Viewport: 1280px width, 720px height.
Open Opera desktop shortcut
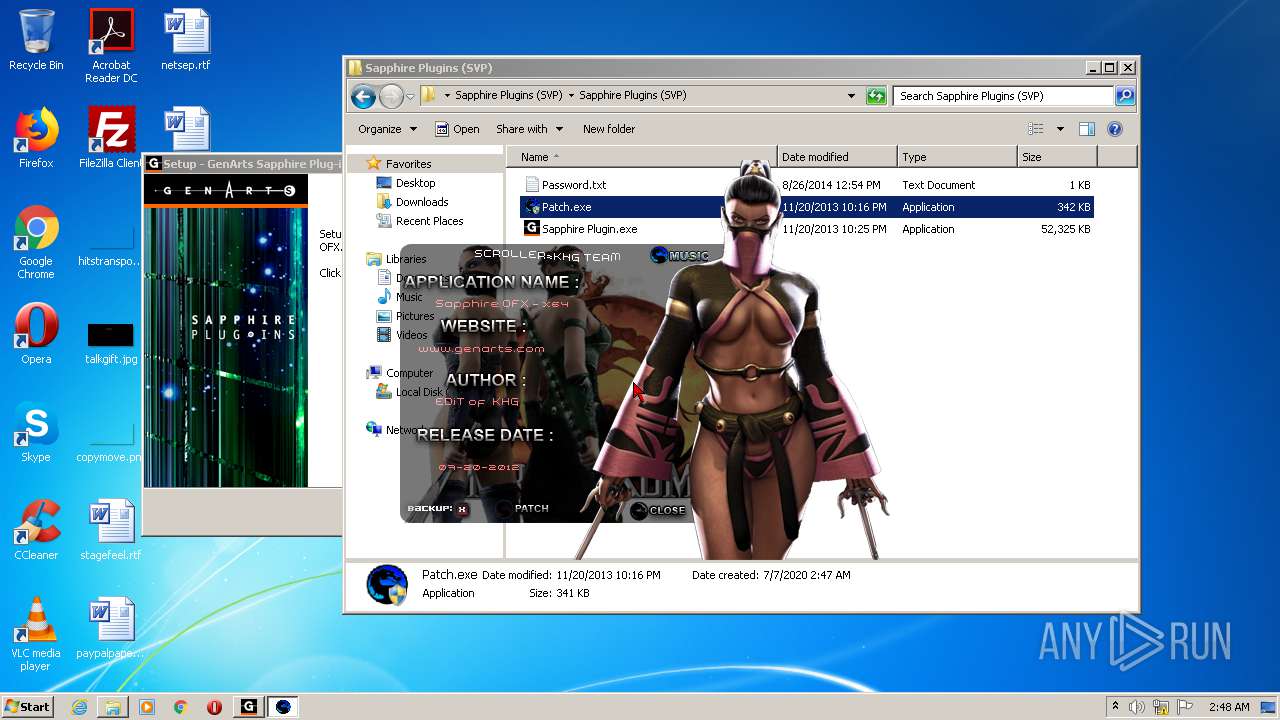pos(36,334)
